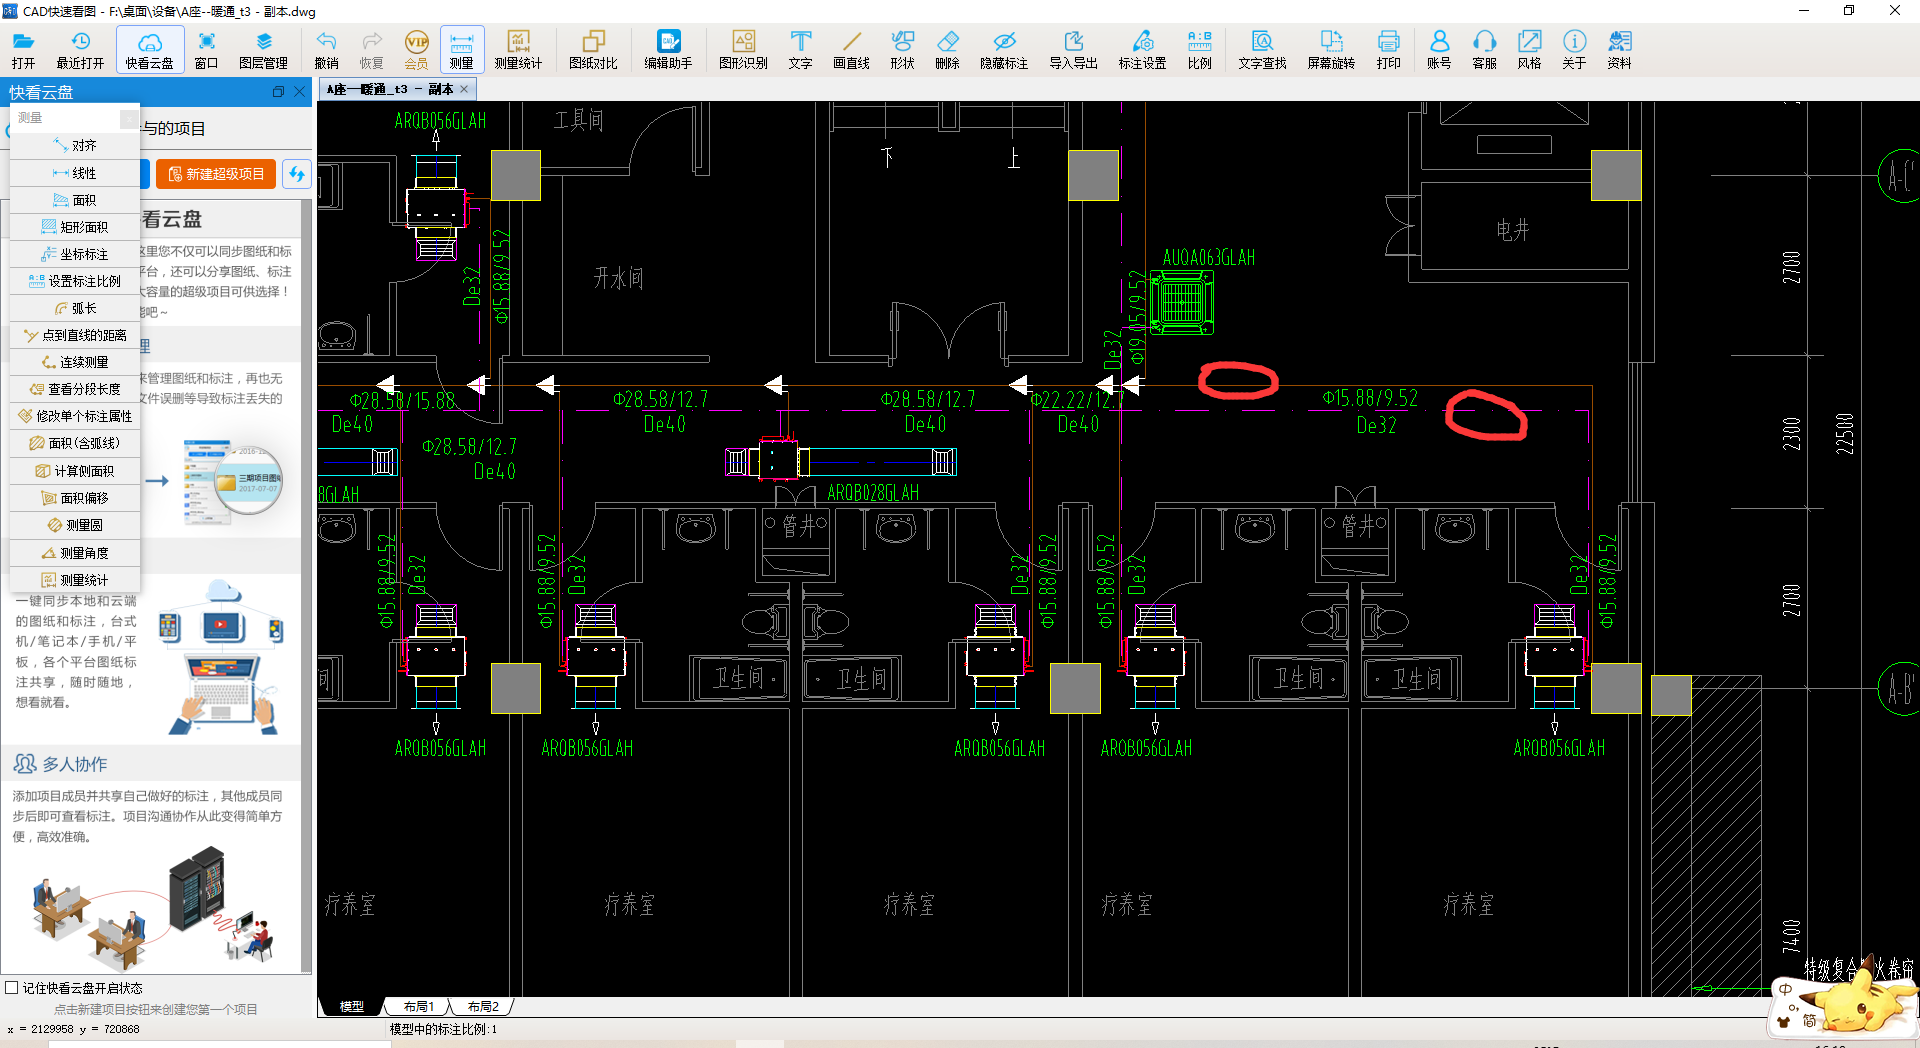
Task: Switch to the 布局2 layout tab
Action: point(482,1007)
